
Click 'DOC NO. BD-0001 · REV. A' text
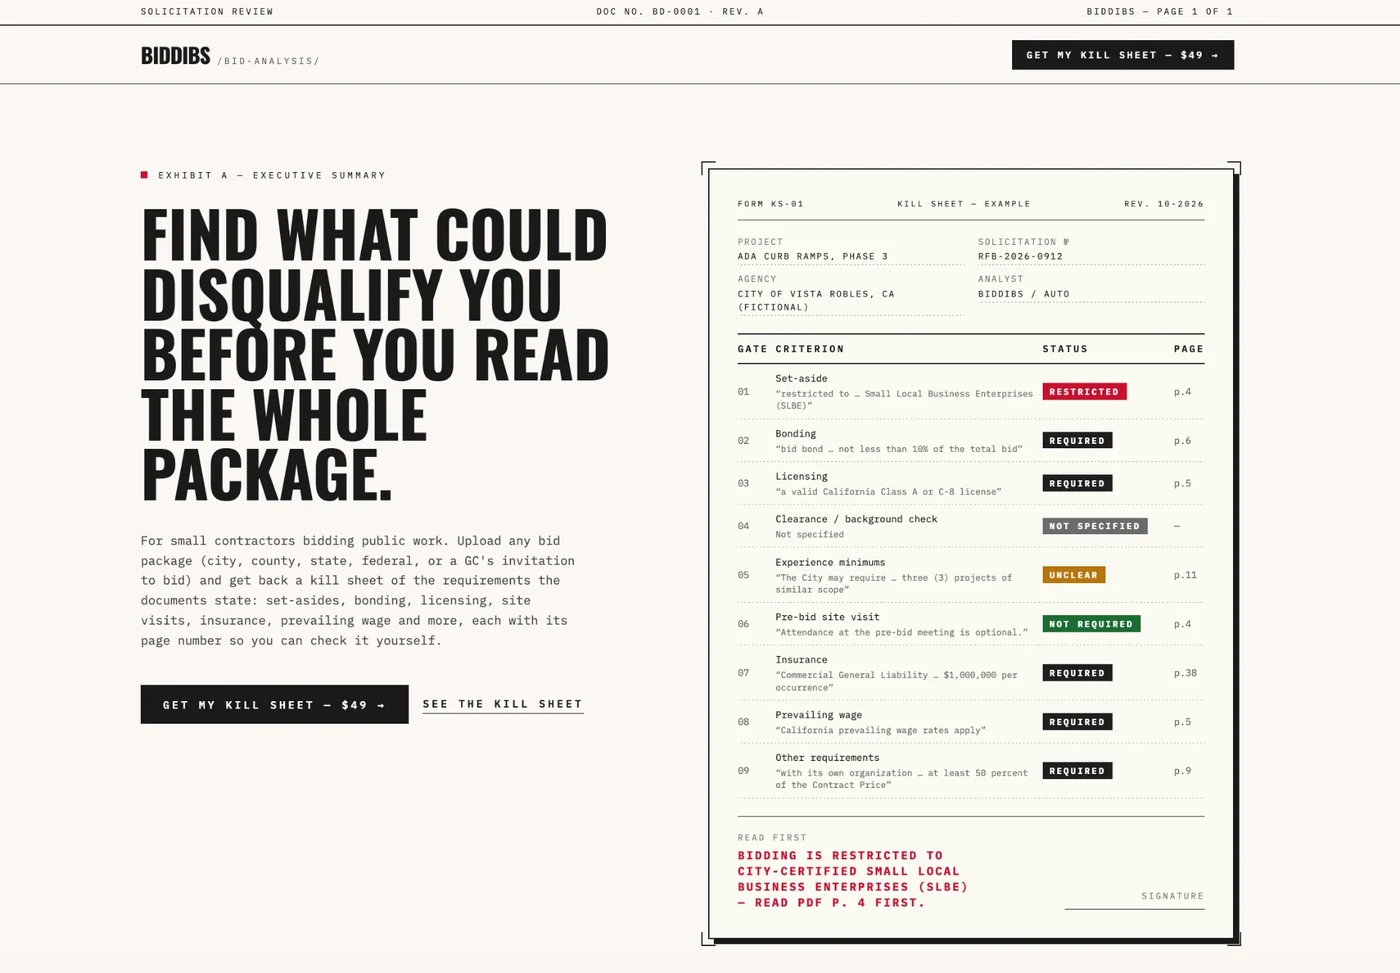(x=680, y=12)
